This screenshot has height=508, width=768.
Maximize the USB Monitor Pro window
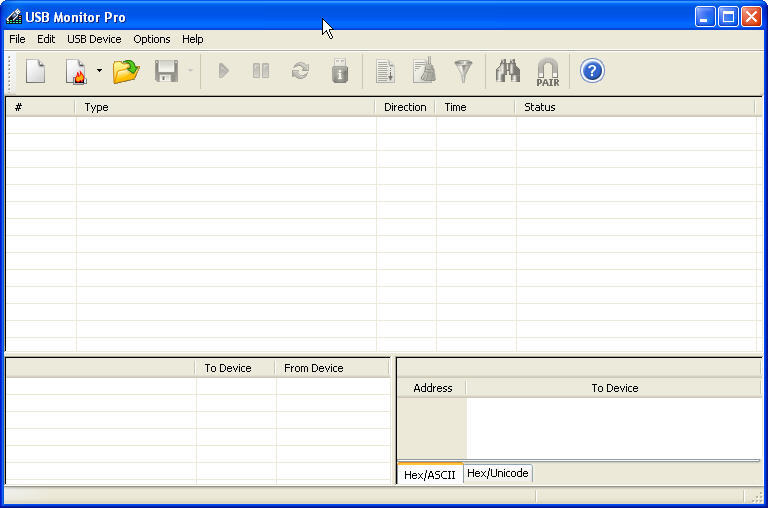[x=728, y=17]
